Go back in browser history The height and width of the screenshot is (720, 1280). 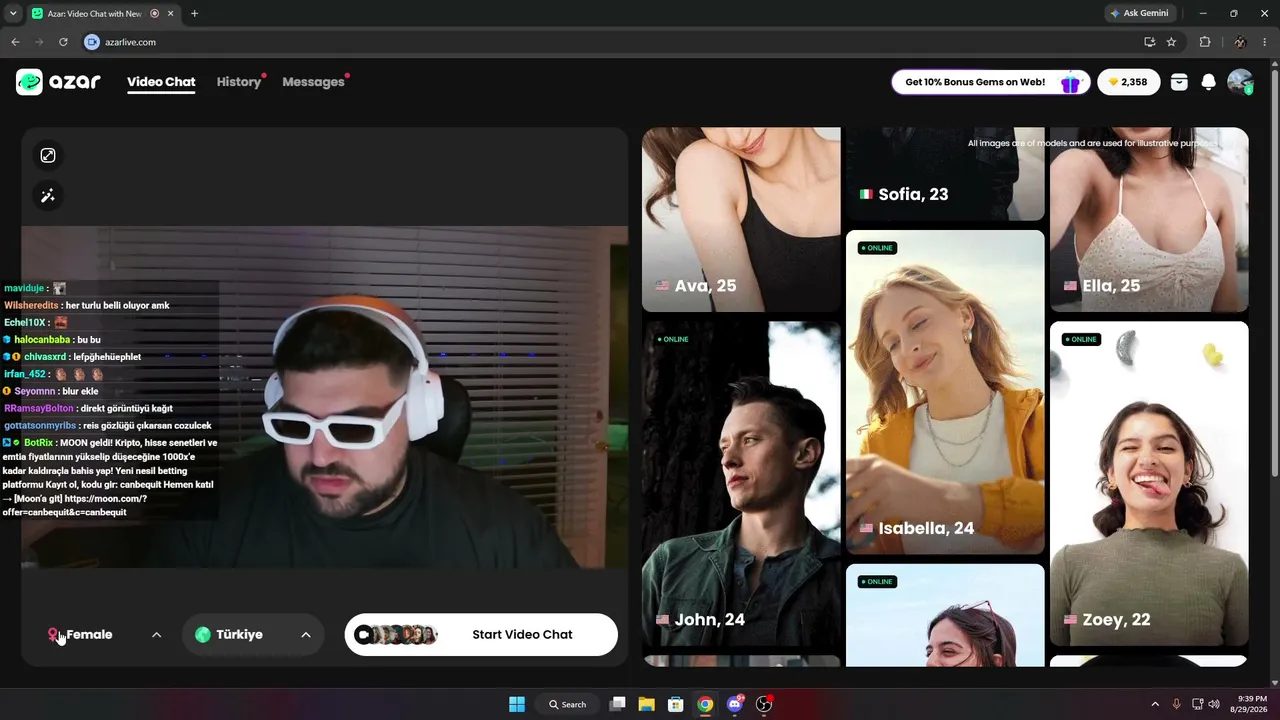pos(15,42)
